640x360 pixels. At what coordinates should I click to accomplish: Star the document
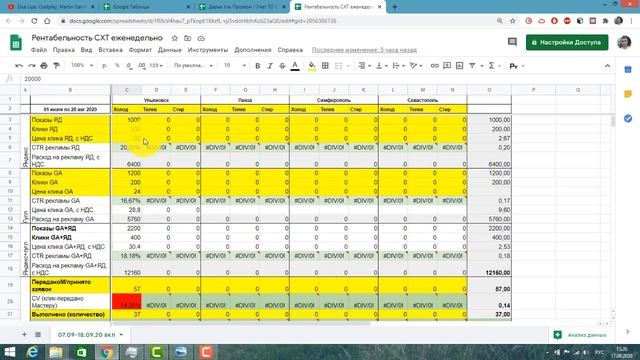[x=175, y=38]
